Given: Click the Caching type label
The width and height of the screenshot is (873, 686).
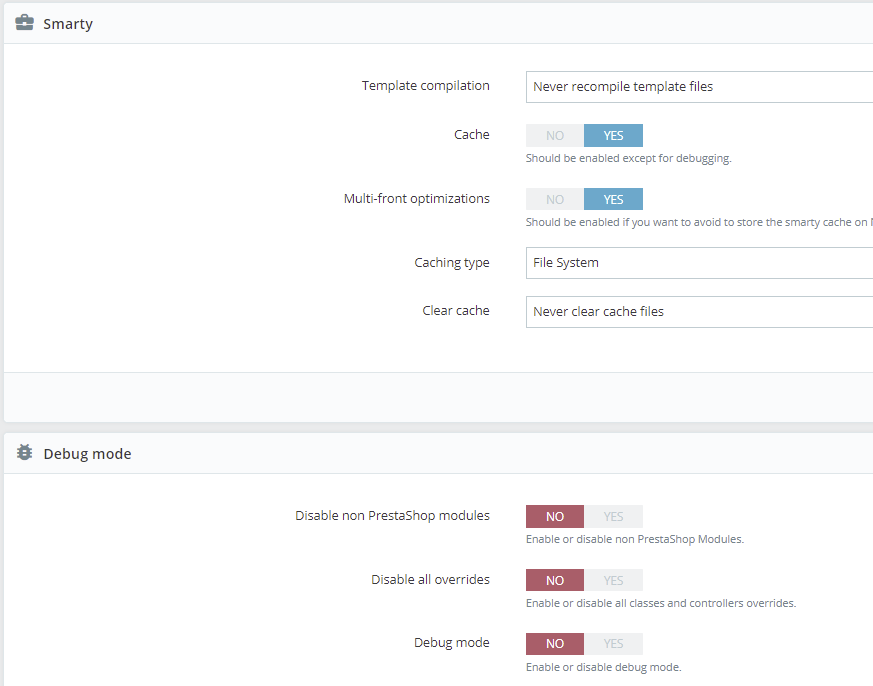Looking at the screenshot, I should (x=452, y=263).
